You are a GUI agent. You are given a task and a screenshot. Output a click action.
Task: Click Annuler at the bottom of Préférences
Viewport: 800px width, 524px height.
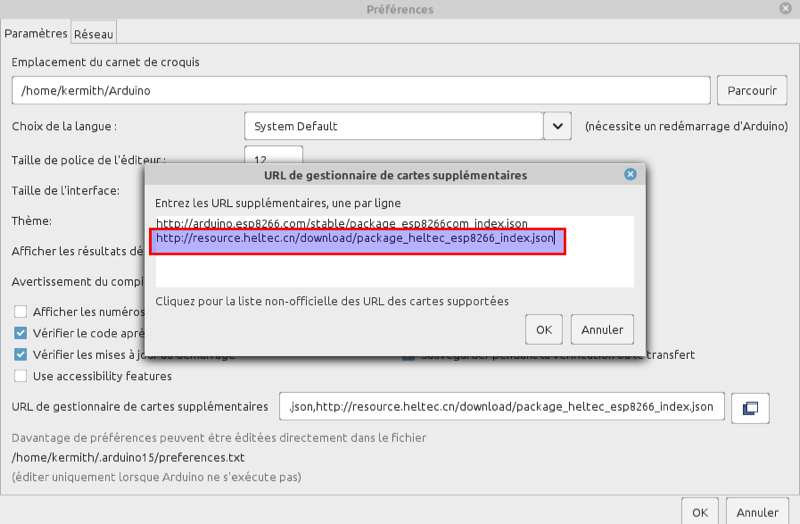[x=756, y=512]
